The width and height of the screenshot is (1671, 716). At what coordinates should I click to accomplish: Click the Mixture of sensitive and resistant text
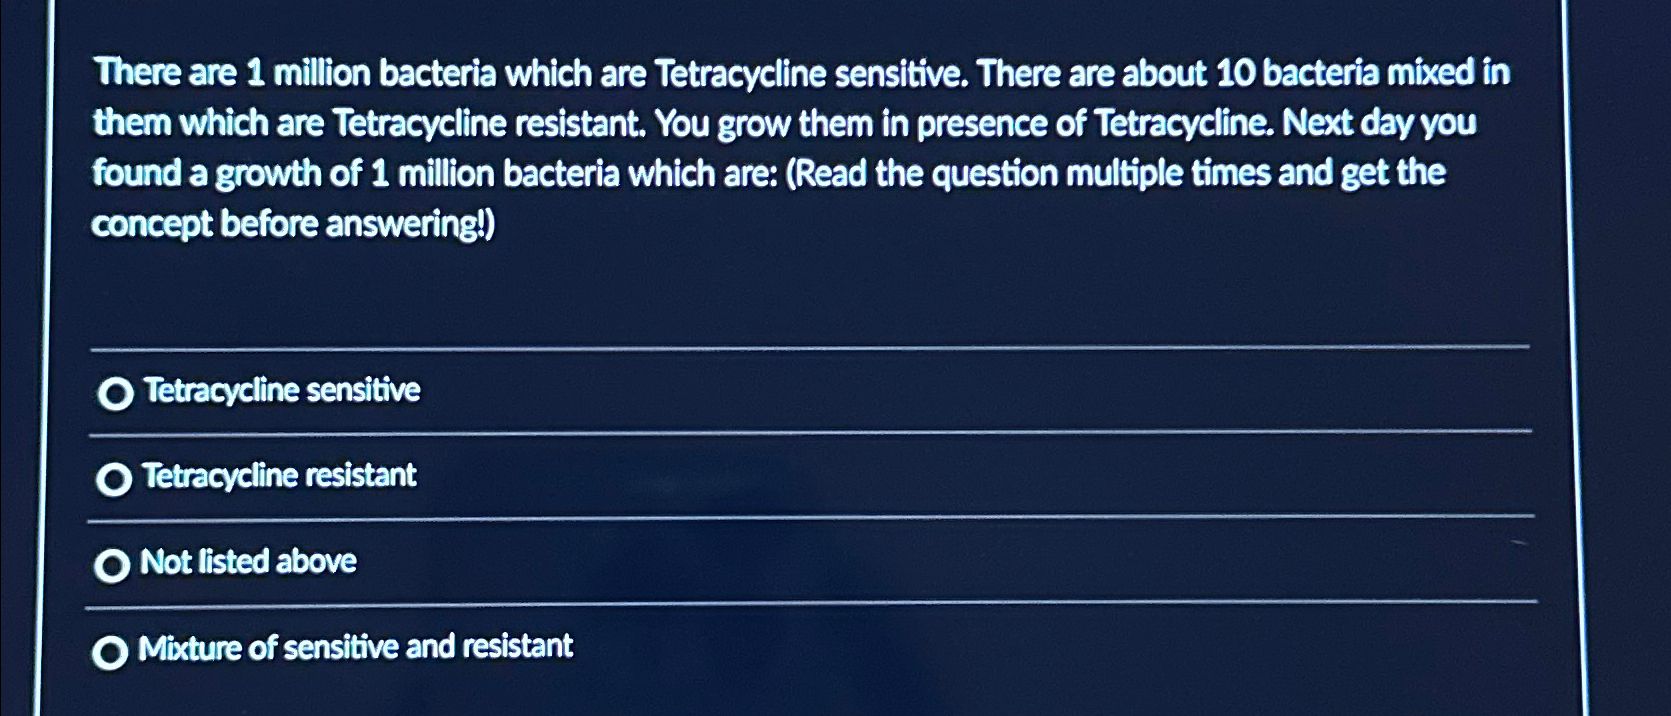[x=357, y=648]
